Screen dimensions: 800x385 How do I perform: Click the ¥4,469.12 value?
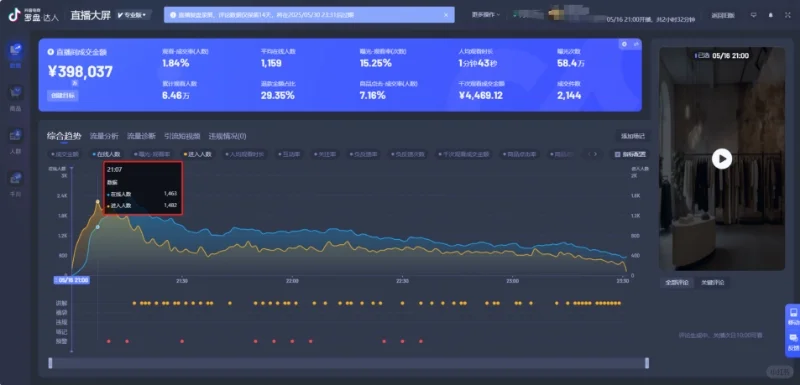pos(481,95)
